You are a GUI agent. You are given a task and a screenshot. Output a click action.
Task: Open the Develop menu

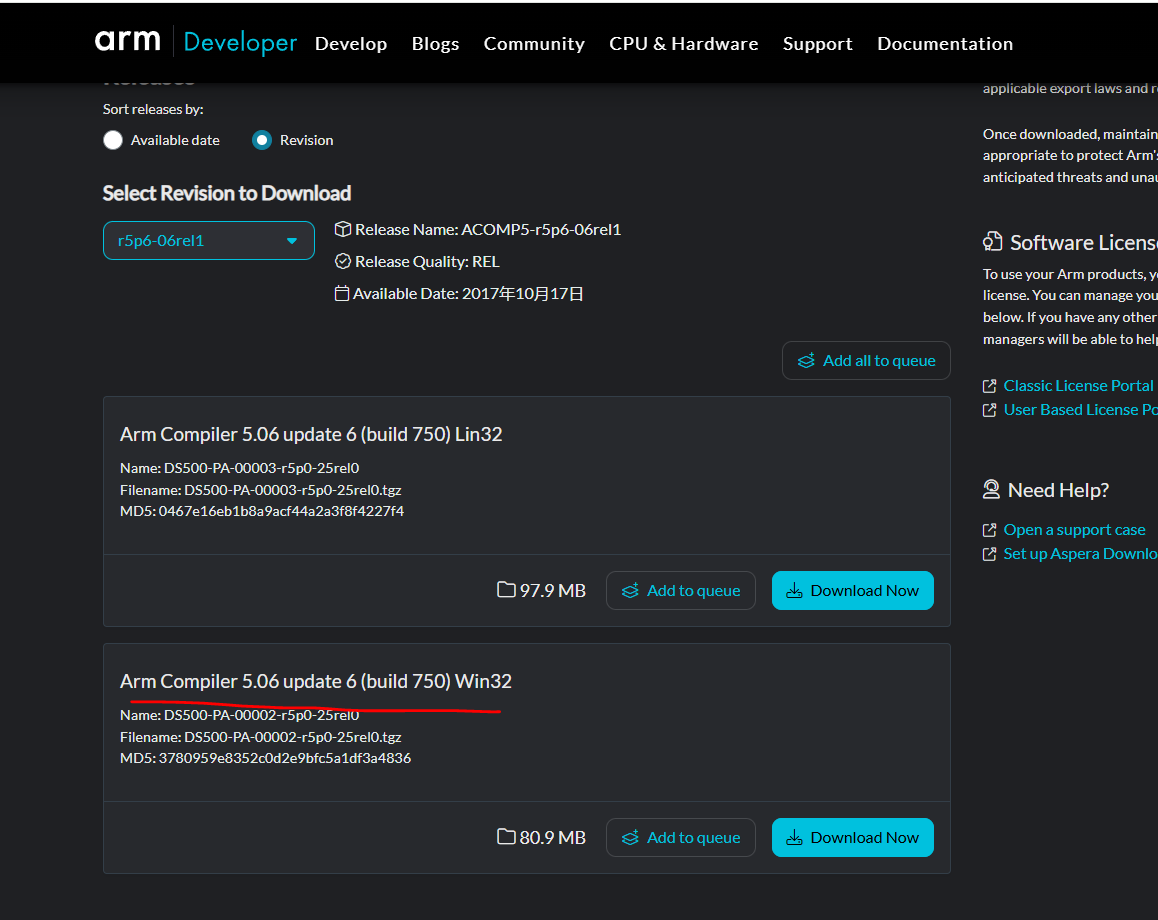tap(350, 44)
